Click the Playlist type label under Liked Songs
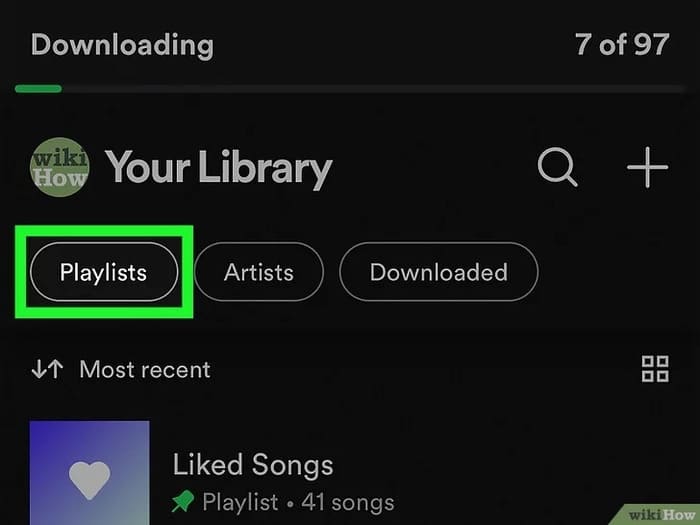 tap(239, 502)
